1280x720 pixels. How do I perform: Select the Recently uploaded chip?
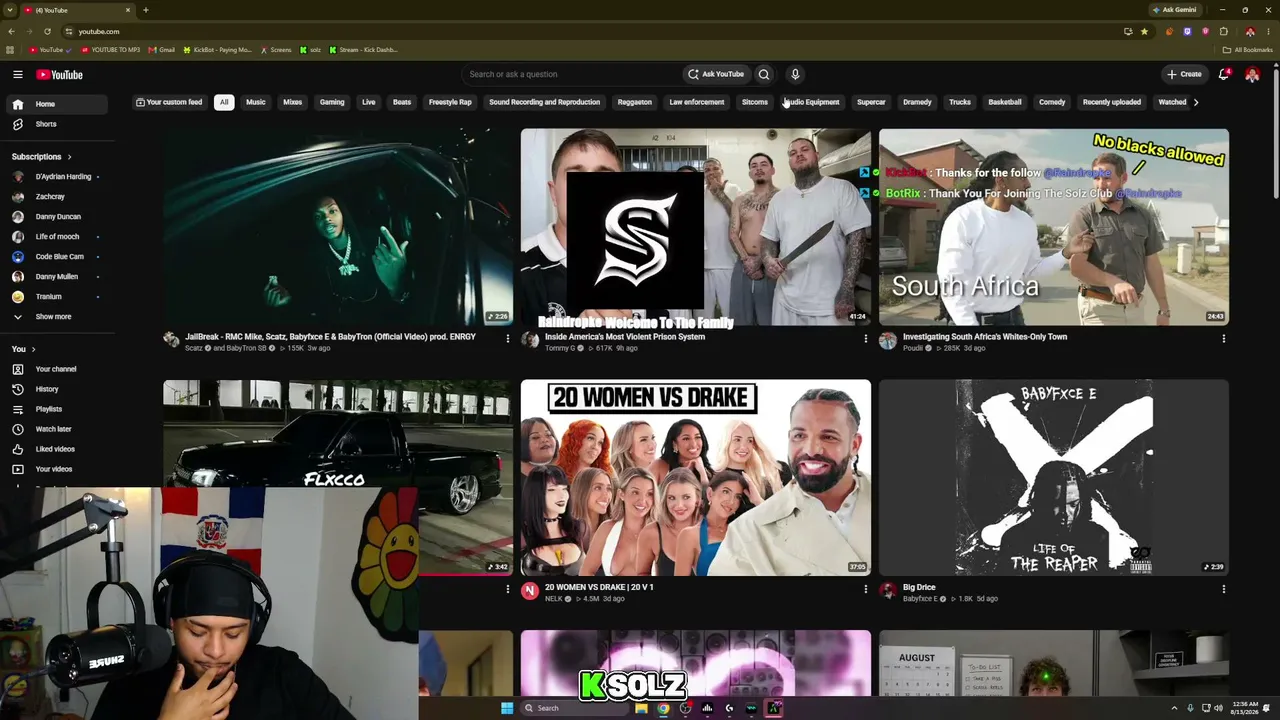(x=1112, y=102)
